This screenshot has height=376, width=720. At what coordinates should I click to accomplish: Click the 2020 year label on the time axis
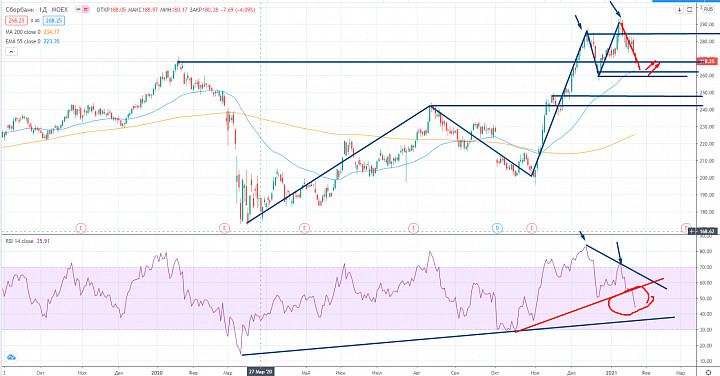coord(158,372)
